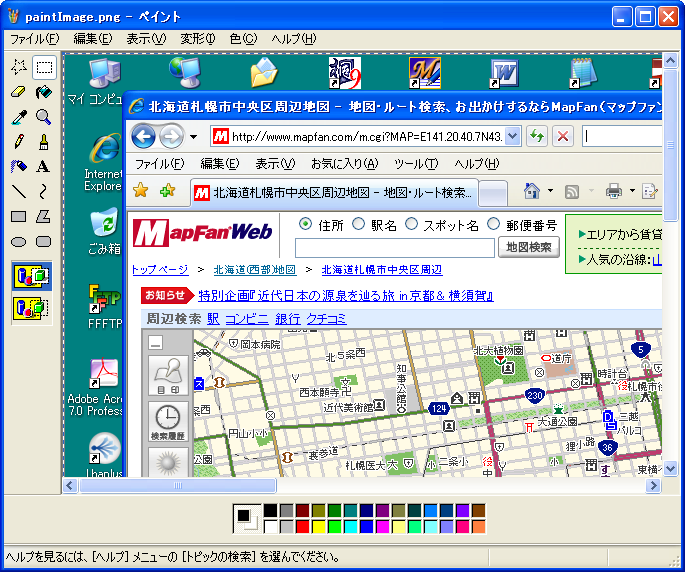Click the browser Back arrow in the canvas
The width and height of the screenshot is (685, 572).
coord(143,137)
